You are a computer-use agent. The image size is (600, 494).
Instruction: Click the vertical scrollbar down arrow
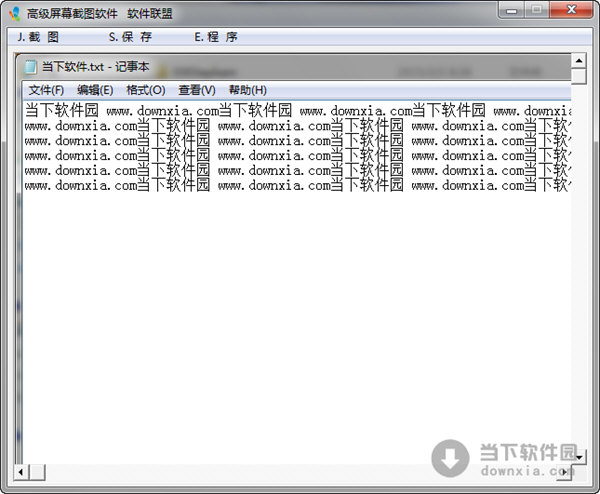(x=579, y=457)
